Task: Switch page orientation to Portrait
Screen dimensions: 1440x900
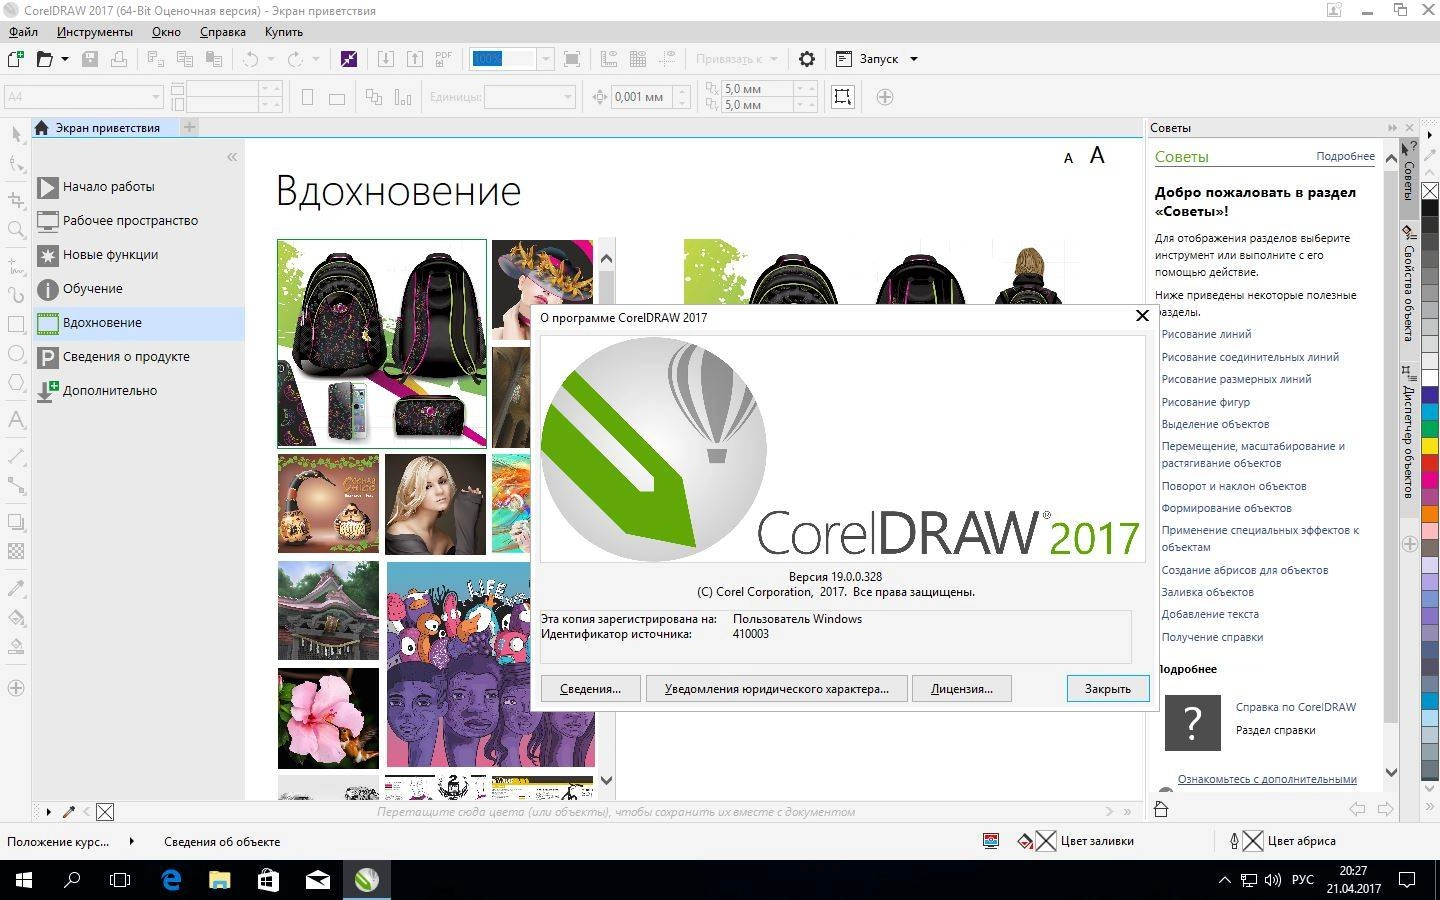Action: (x=308, y=97)
